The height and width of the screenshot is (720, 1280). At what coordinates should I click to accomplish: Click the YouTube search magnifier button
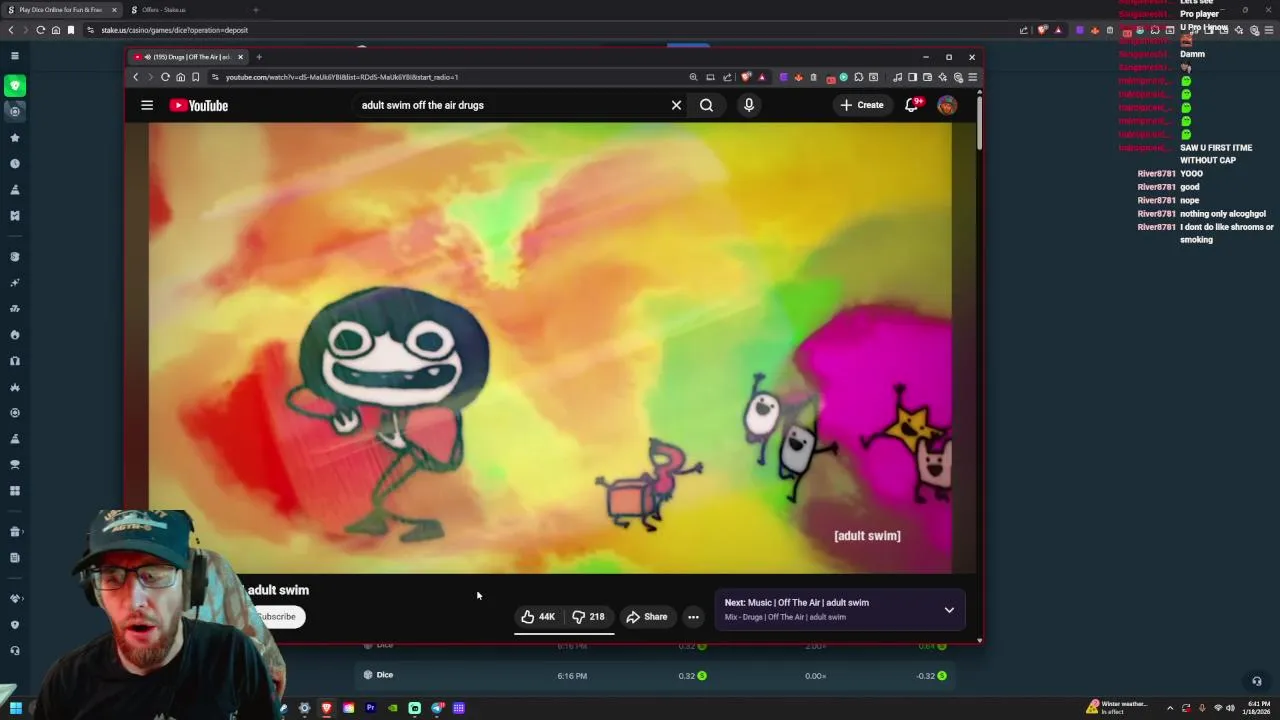(x=706, y=105)
